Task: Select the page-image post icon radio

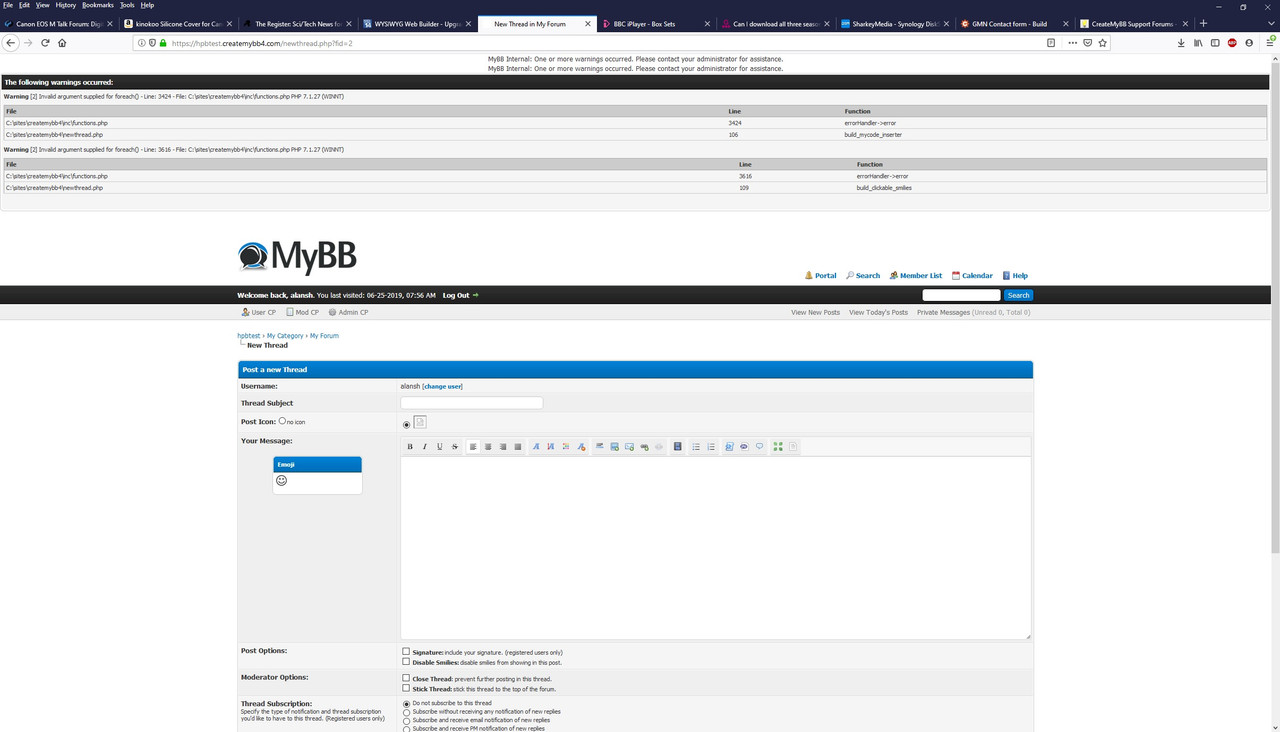Action: tap(406, 425)
